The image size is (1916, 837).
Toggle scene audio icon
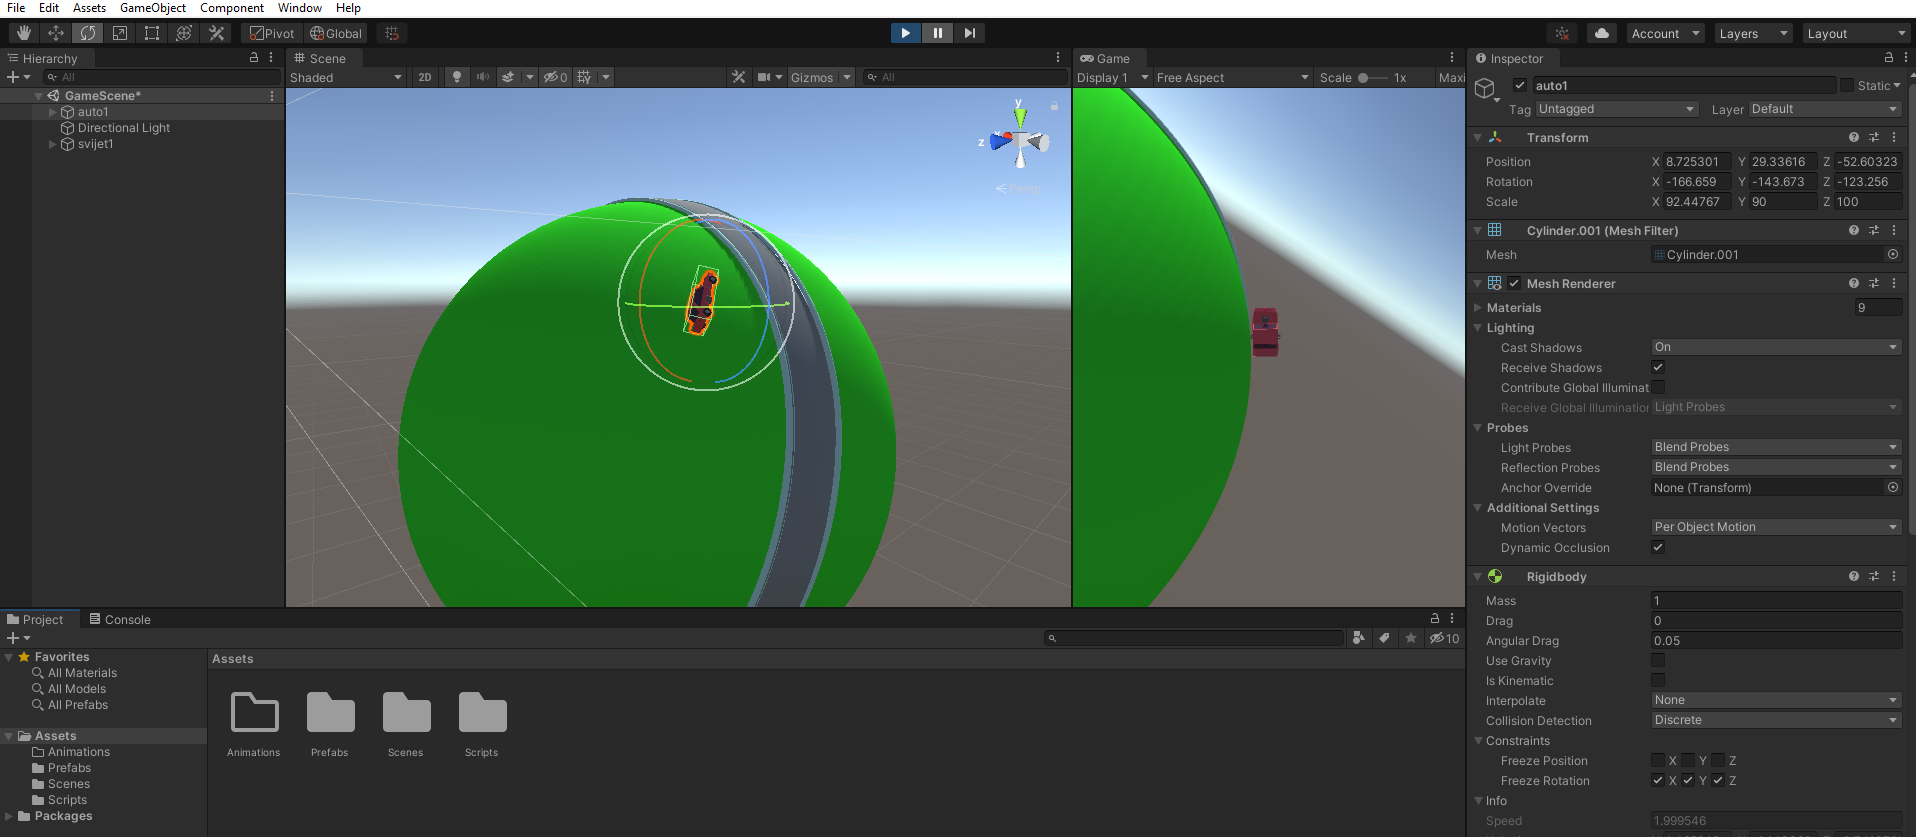(x=483, y=77)
